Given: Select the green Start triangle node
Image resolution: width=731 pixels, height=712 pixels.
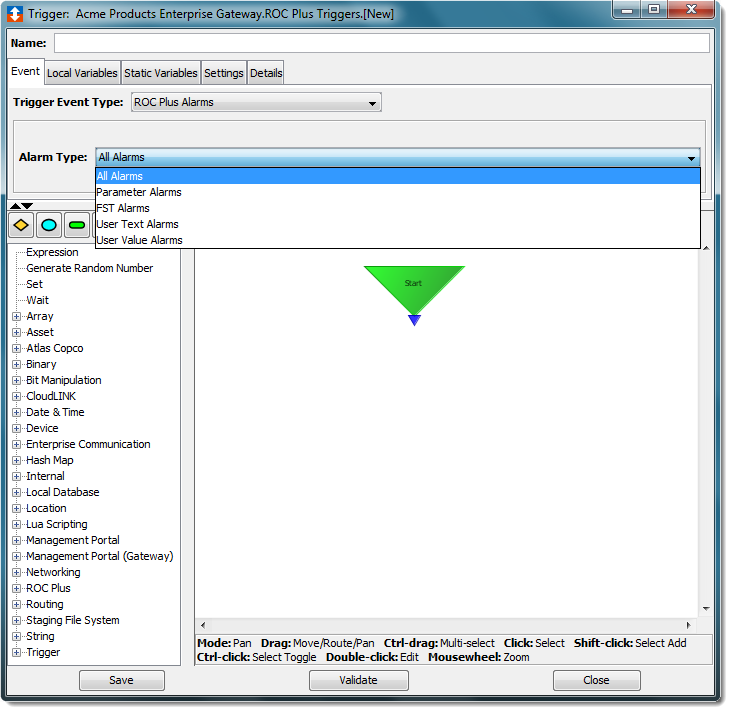Looking at the screenshot, I should 414,284.
